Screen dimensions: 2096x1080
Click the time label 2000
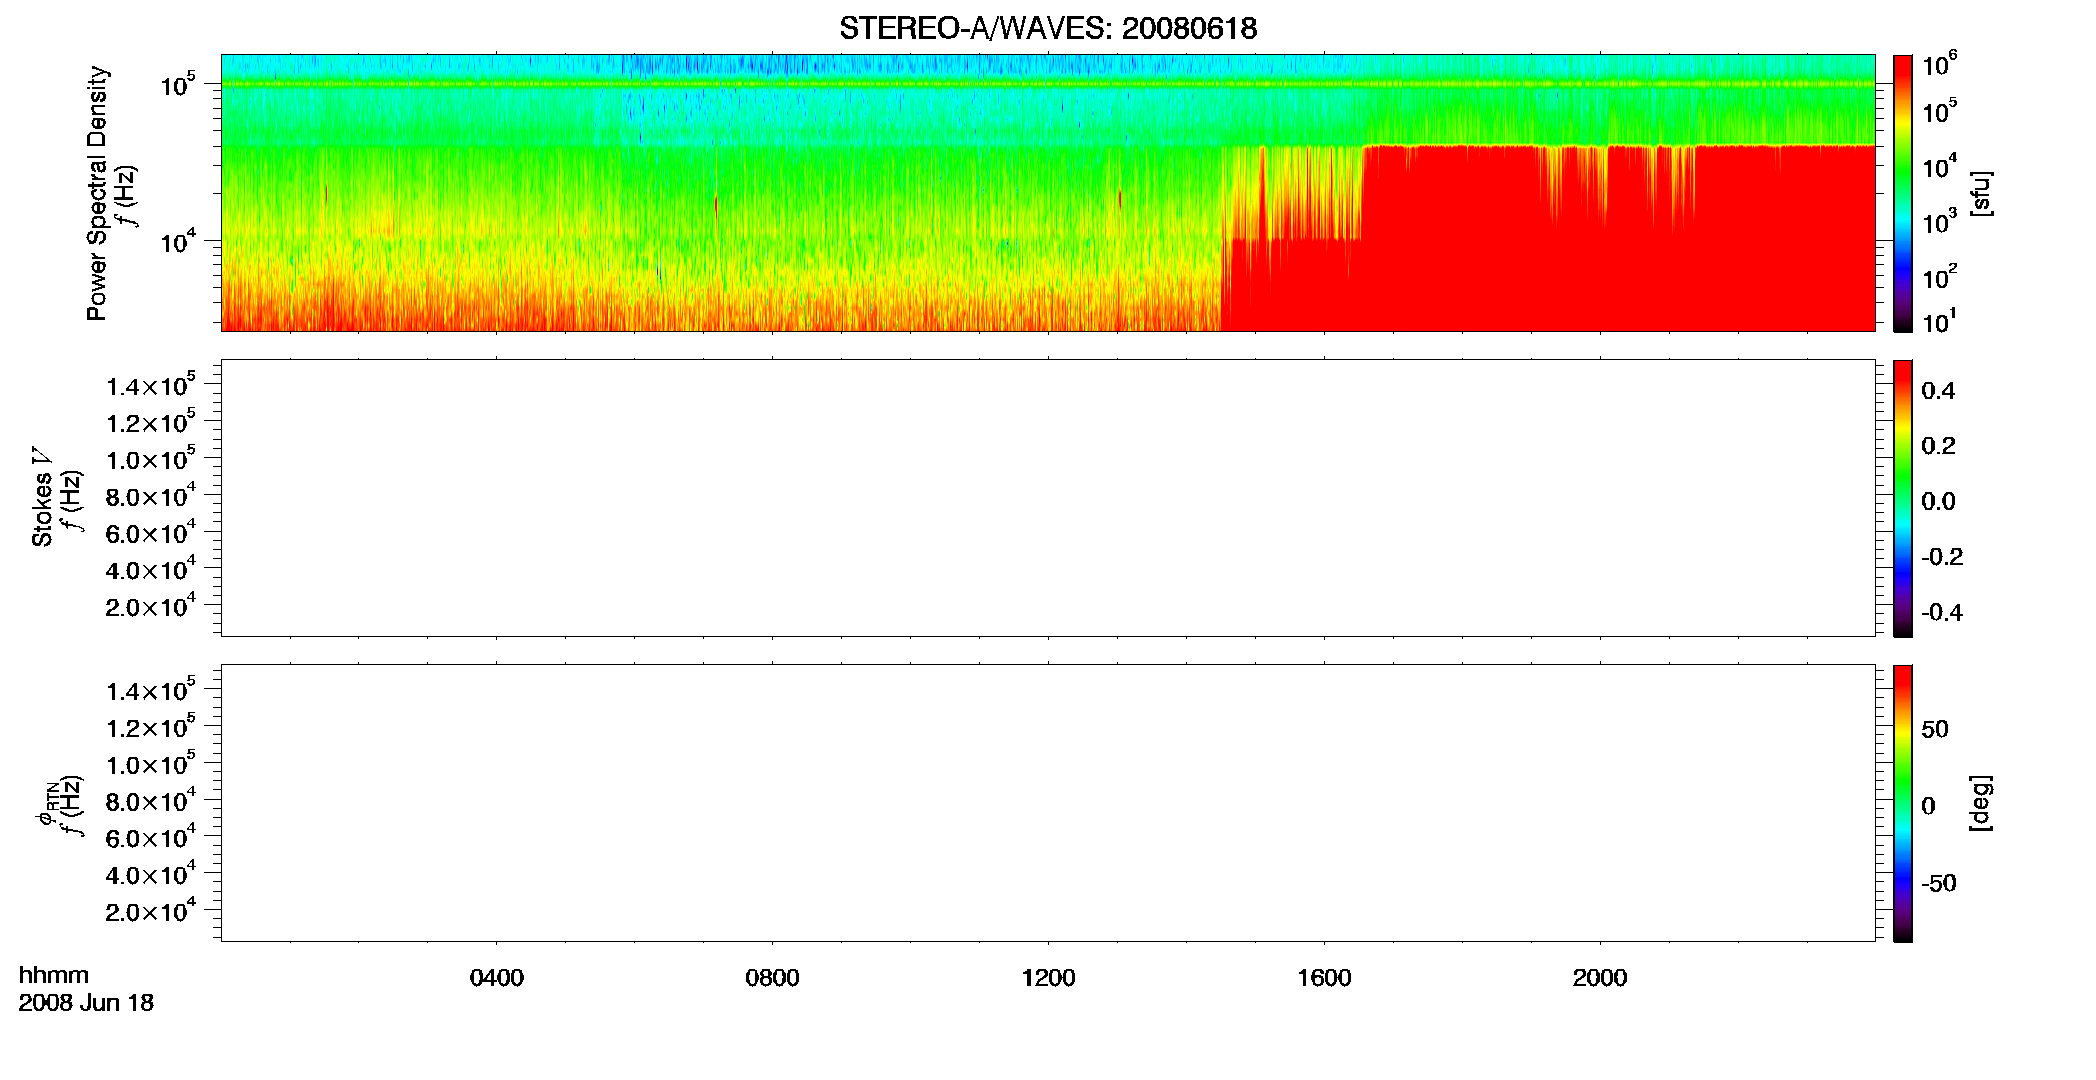pyautogui.click(x=1600, y=978)
